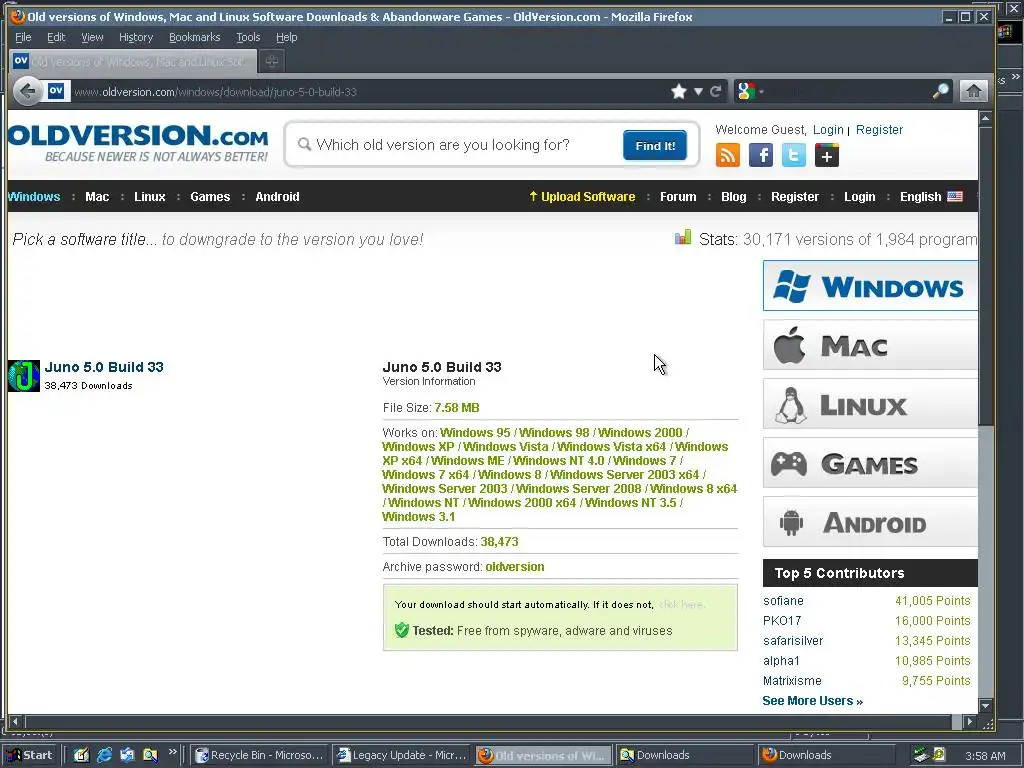Click the black plus share icon

(827, 155)
